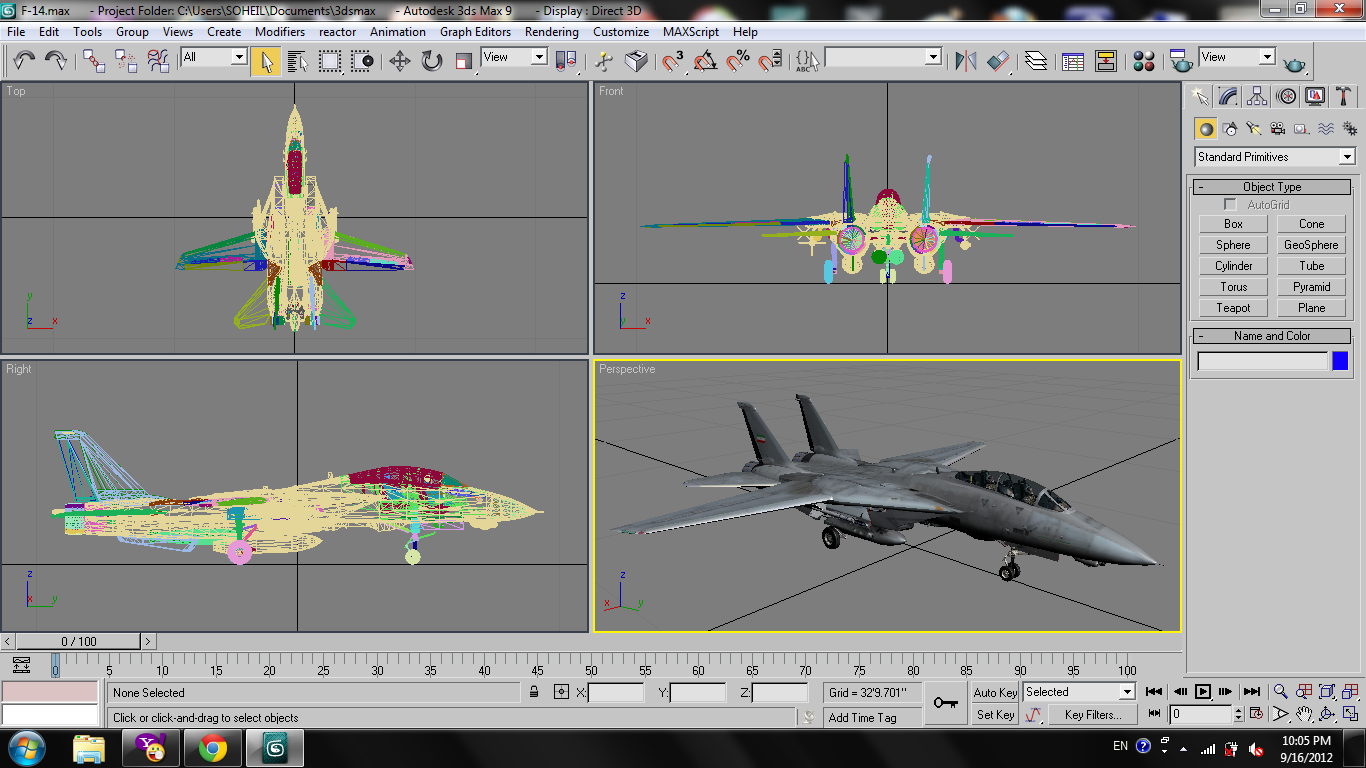Switch to the Modify command panel tab
The height and width of the screenshot is (768, 1366).
tap(1228, 96)
